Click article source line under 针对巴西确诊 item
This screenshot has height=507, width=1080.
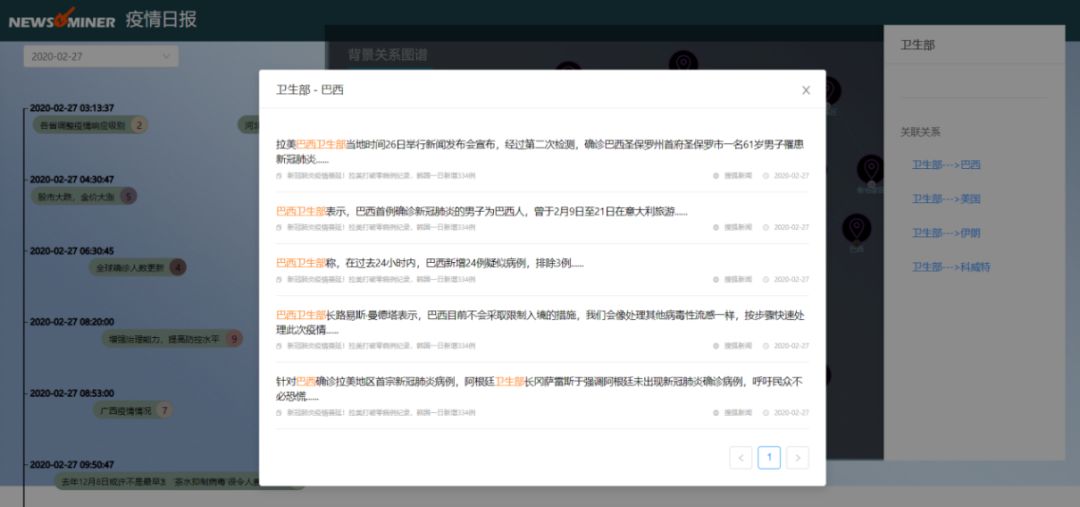[x=376, y=413]
